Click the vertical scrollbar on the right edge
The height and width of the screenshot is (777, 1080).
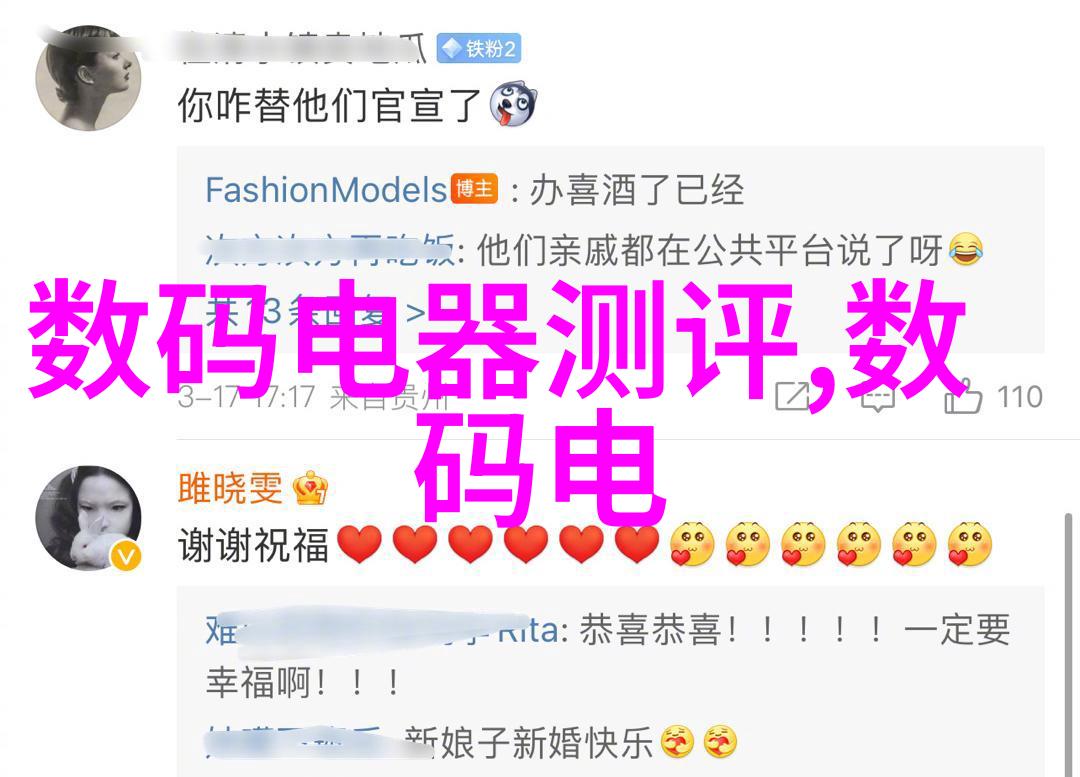coord(1068,644)
